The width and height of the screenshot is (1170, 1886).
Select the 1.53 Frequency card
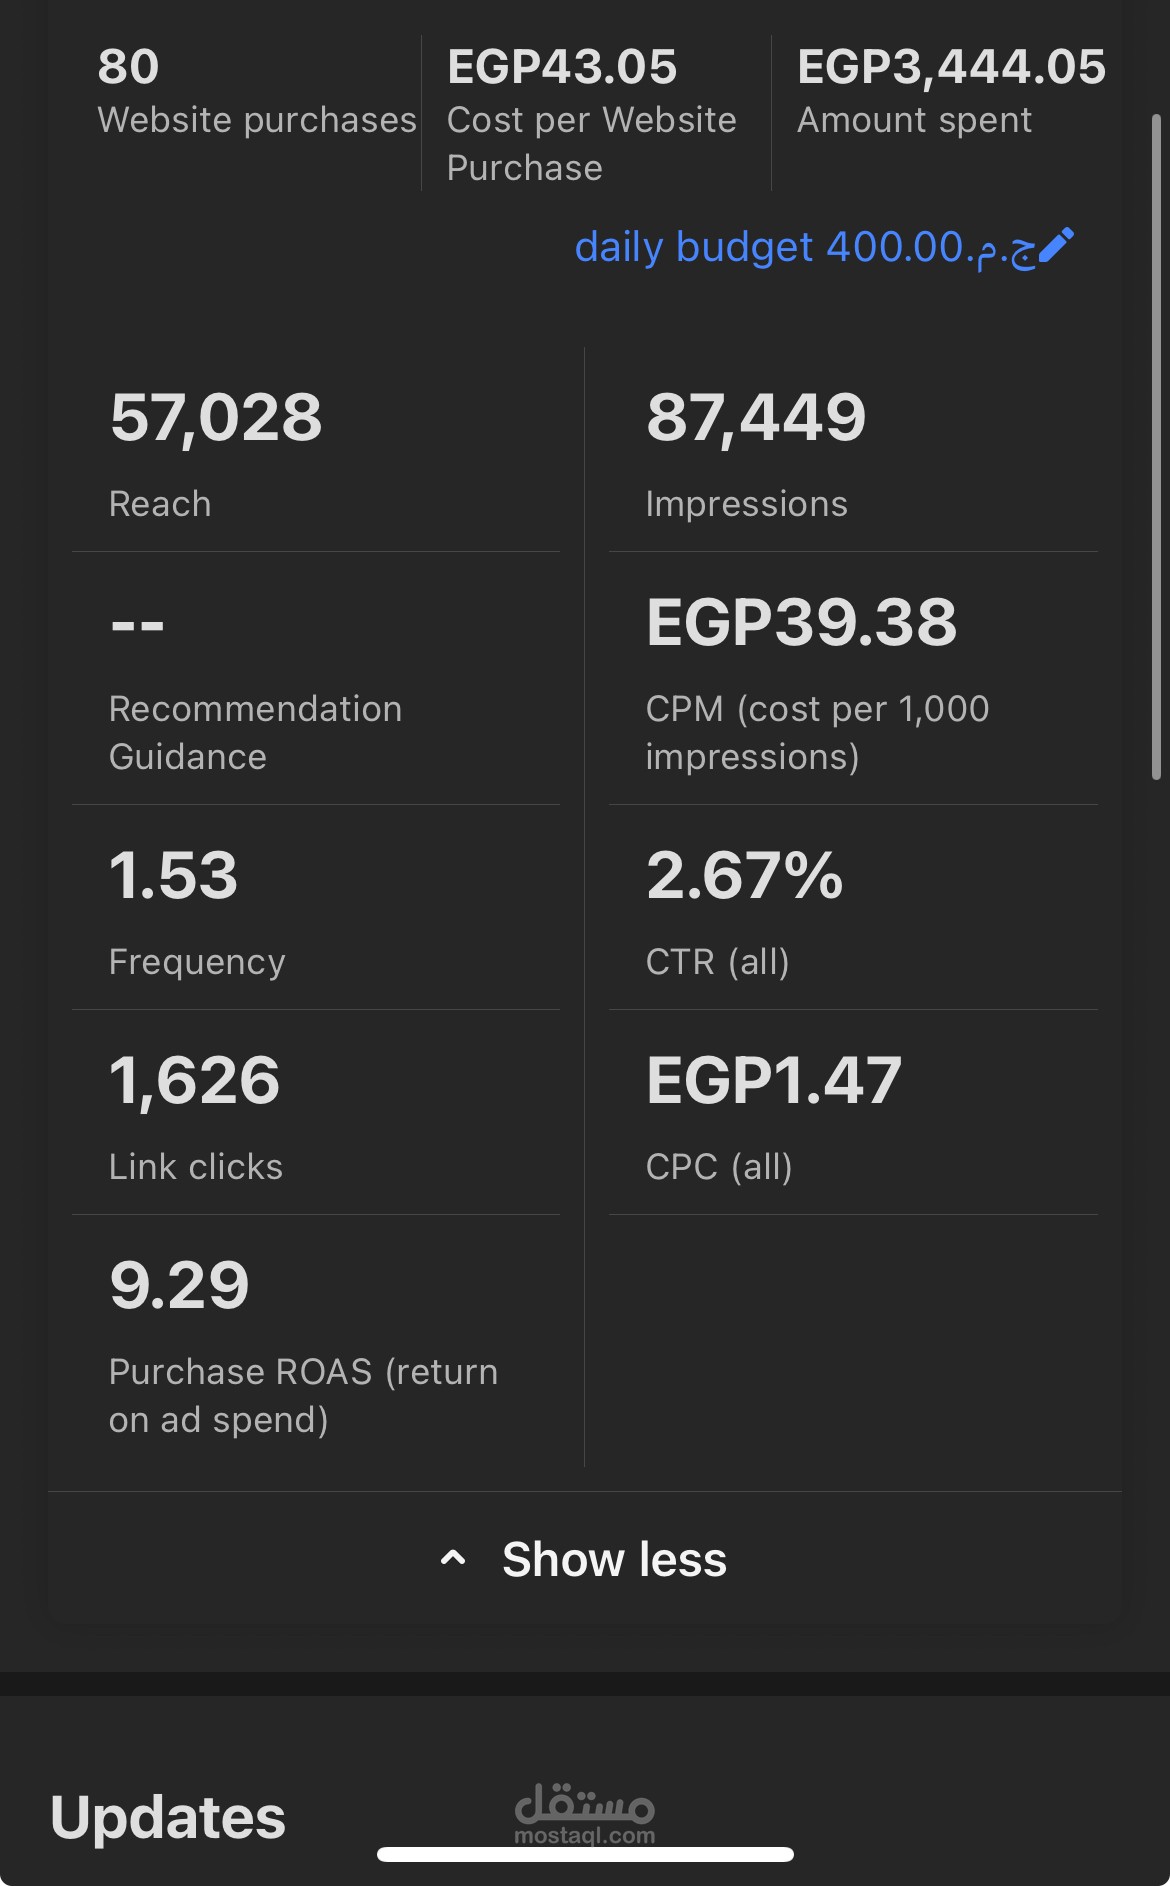[316, 908]
